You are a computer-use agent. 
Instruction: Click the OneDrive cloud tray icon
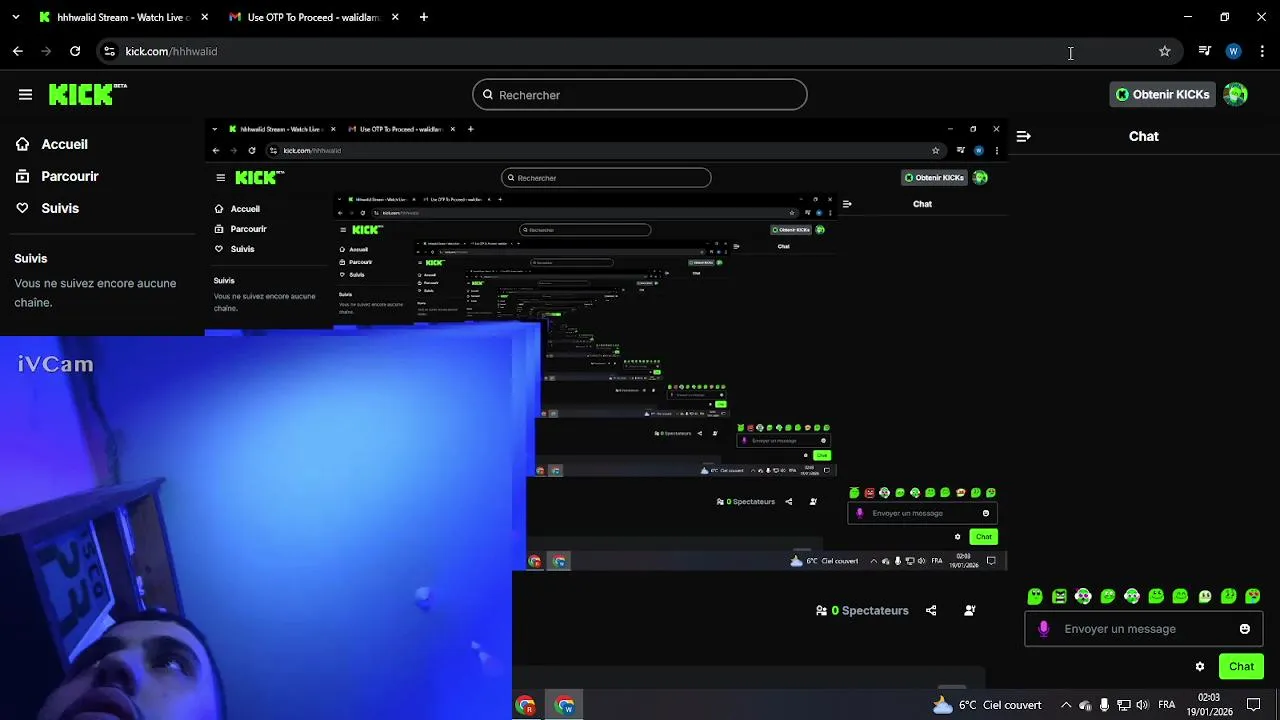click(x=1085, y=705)
